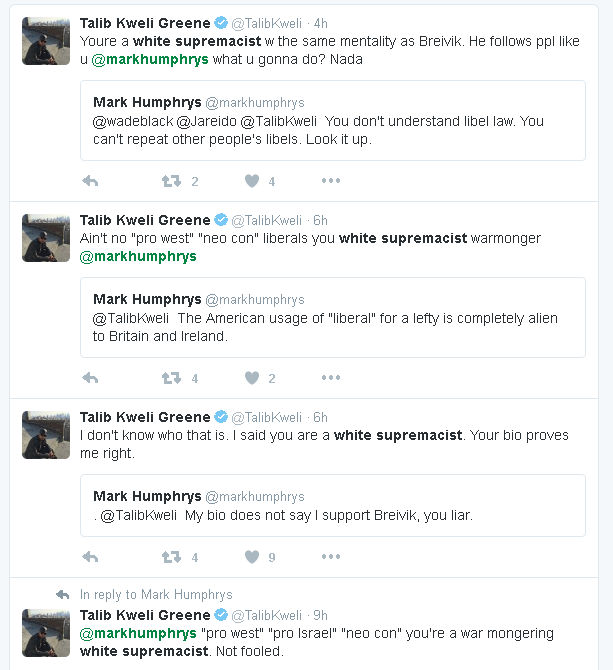Screen dimensions: 613x670
Task: Retweet the tweet posted 4h ago
Action: point(171,181)
